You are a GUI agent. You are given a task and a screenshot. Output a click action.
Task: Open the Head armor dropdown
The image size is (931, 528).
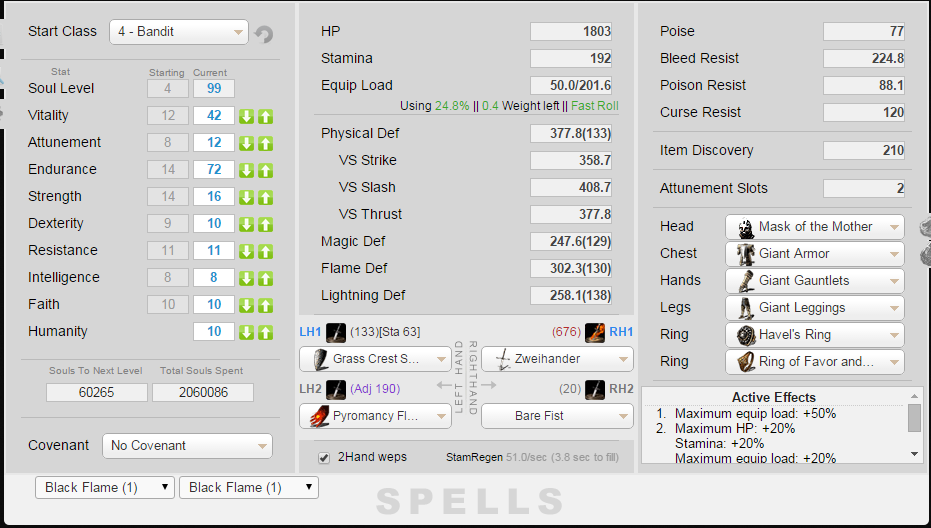click(814, 227)
